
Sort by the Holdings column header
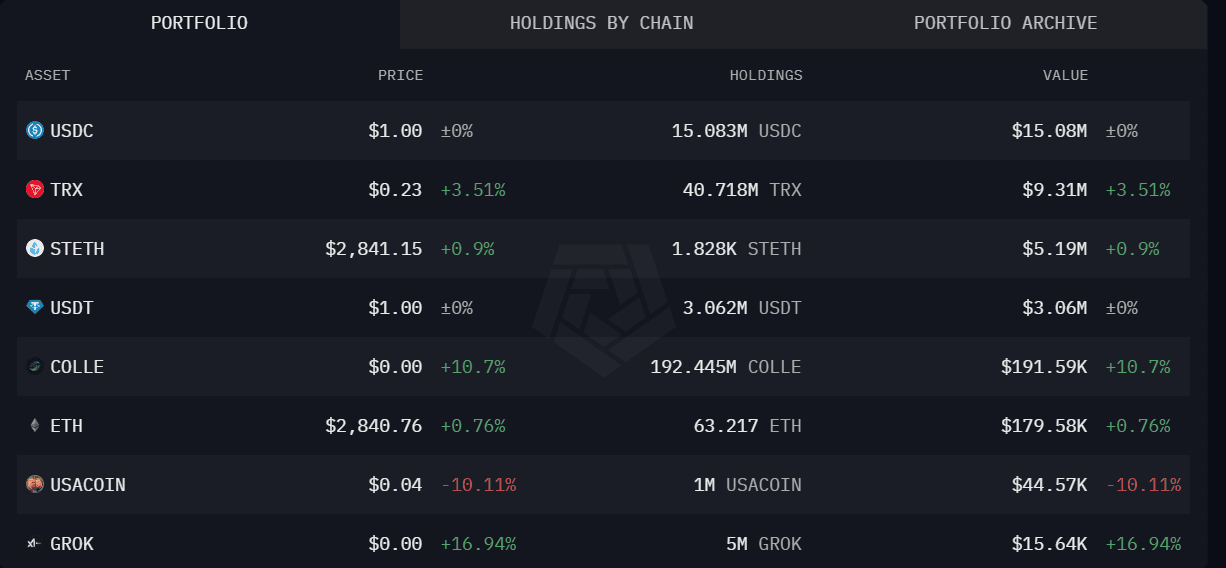(x=765, y=75)
